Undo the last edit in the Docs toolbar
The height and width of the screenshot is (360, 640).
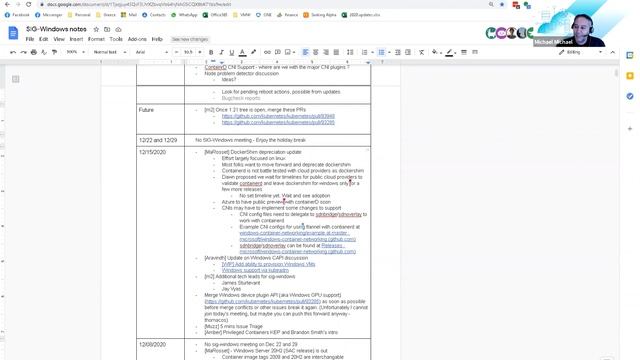click(13, 52)
